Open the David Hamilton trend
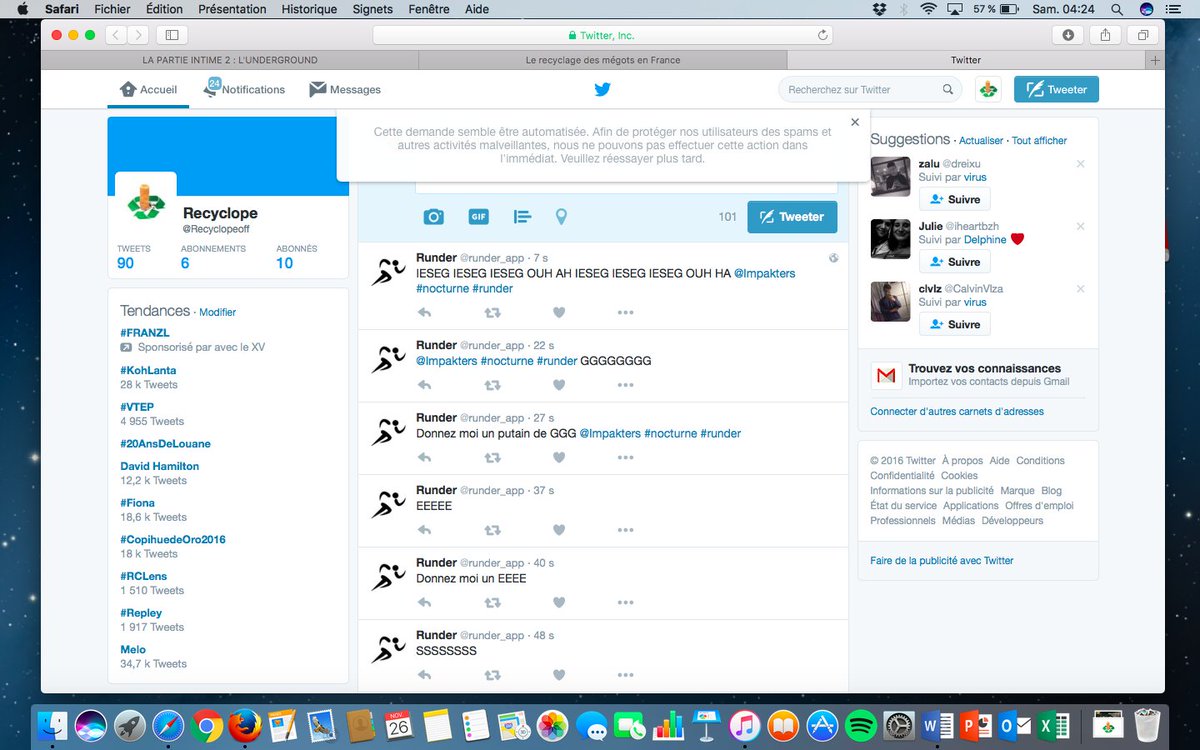The image size is (1200, 750). [160, 466]
